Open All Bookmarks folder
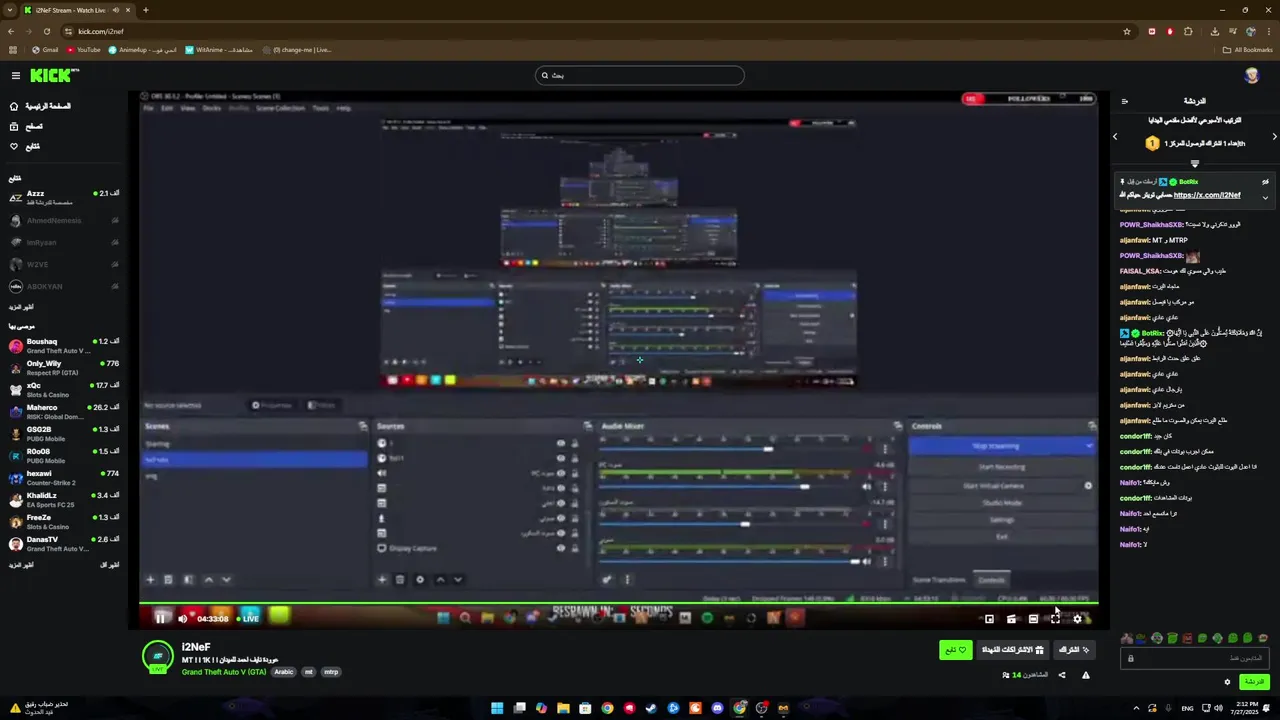 click(x=1248, y=49)
